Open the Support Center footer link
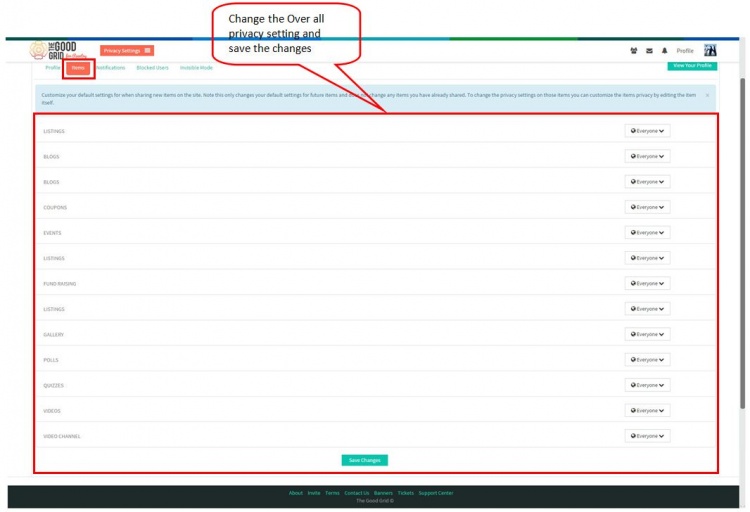The height and width of the screenshot is (512, 750). [x=436, y=493]
